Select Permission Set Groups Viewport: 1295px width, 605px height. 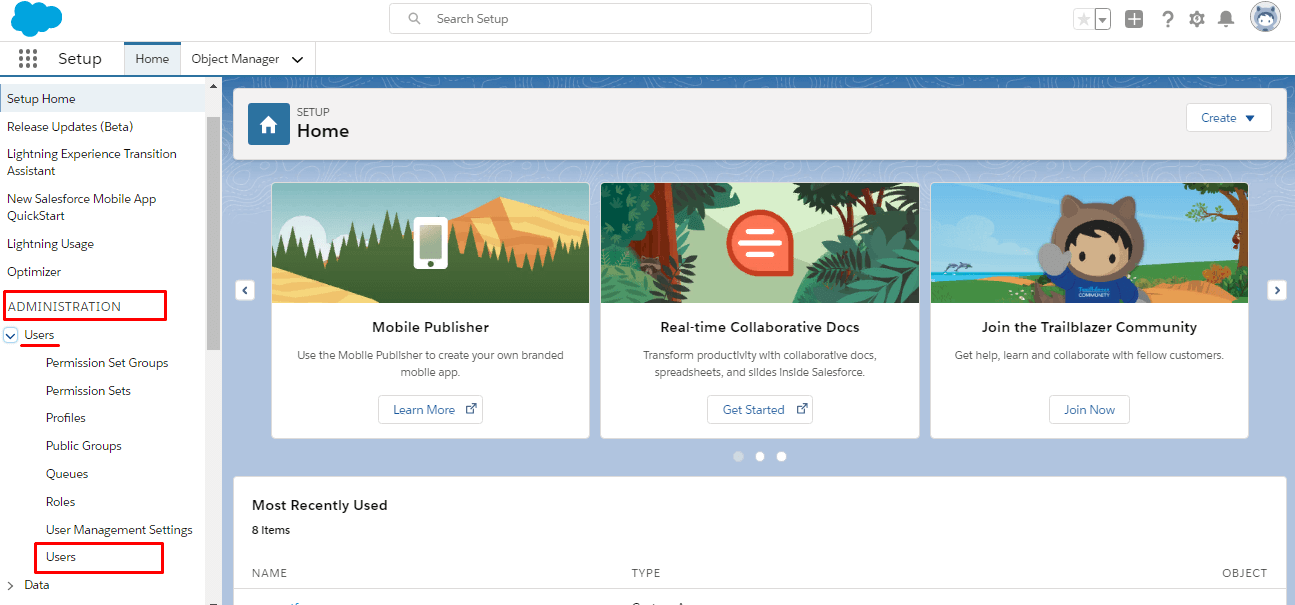point(107,363)
